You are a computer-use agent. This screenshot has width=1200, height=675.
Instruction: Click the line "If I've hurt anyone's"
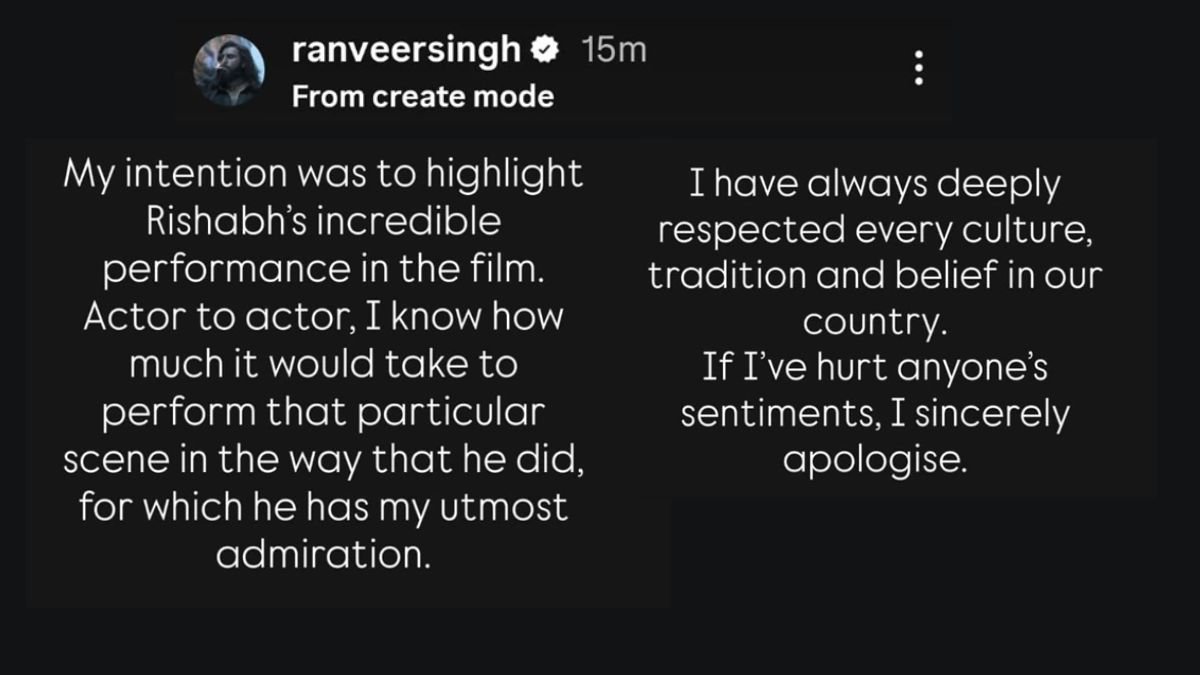point(874,370)
